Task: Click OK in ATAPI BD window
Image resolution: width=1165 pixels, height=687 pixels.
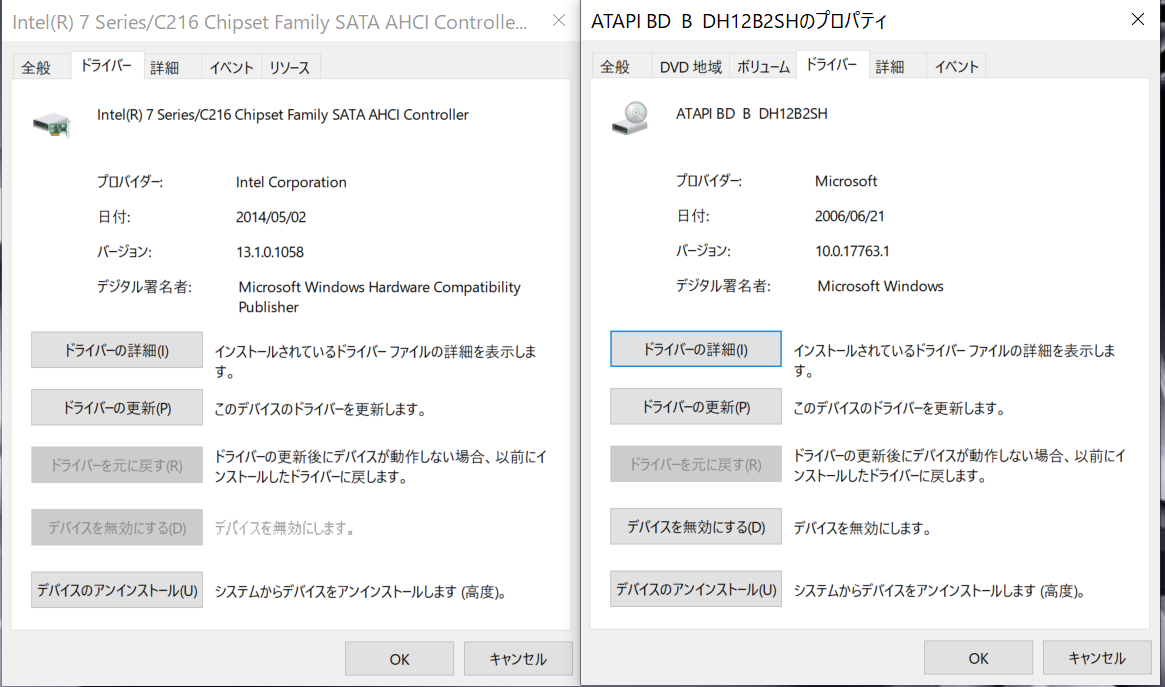Action: (x=979, y=658)
